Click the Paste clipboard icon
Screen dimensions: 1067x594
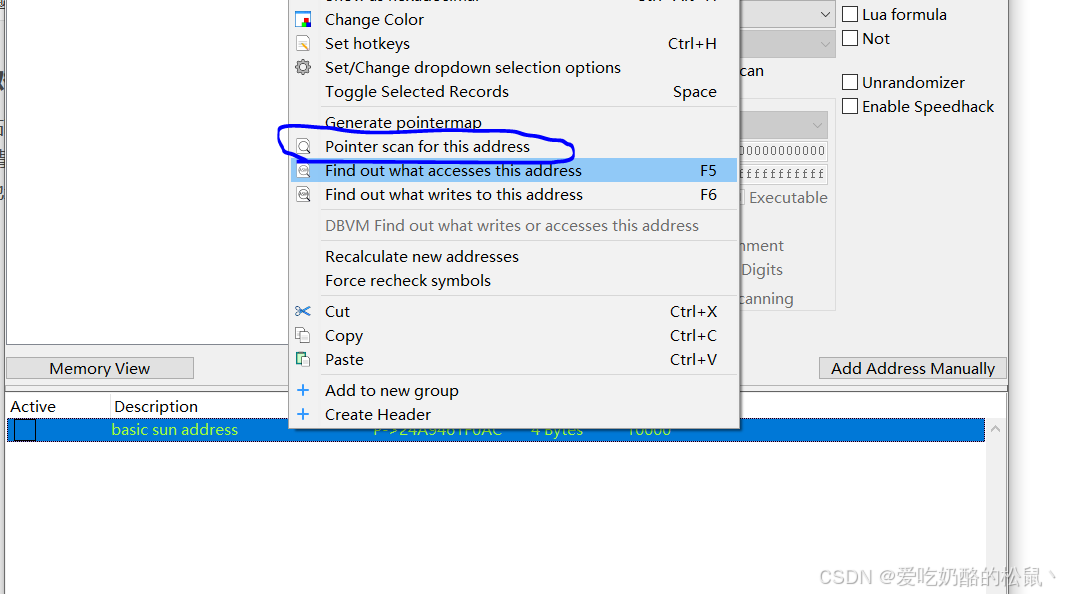click(303, 359)
